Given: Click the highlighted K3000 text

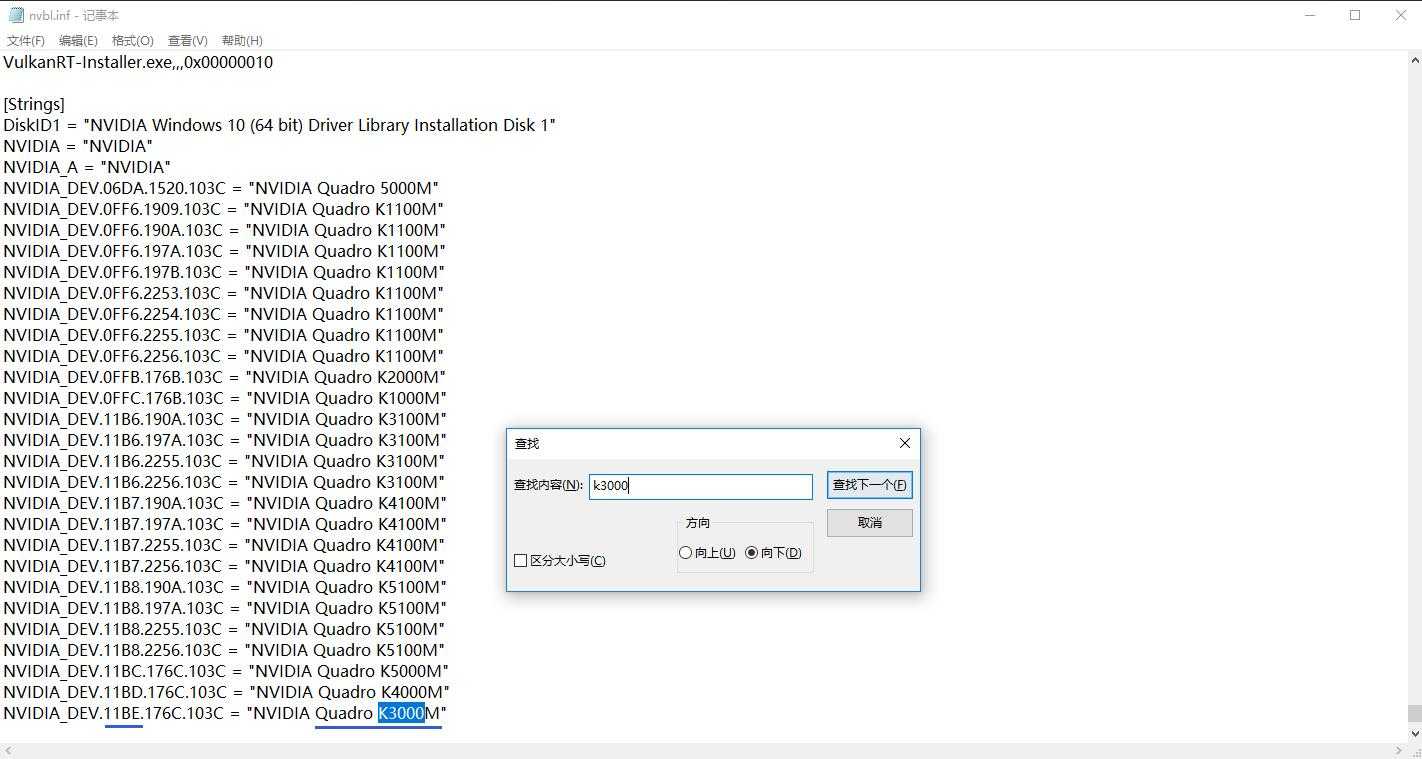Looking at the screenshot, I should pyautogui.click(x=401, y=713).
